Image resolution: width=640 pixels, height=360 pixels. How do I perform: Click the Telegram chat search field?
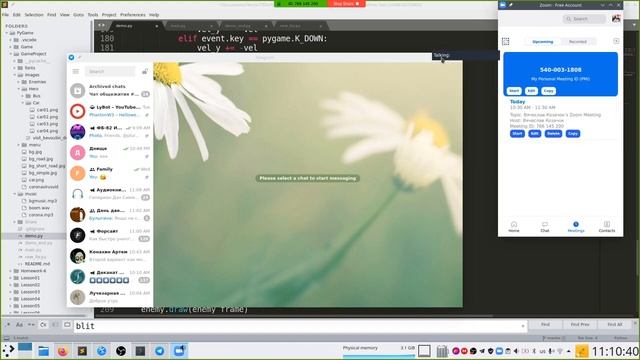pyautogui.click(x=110, y=71)
